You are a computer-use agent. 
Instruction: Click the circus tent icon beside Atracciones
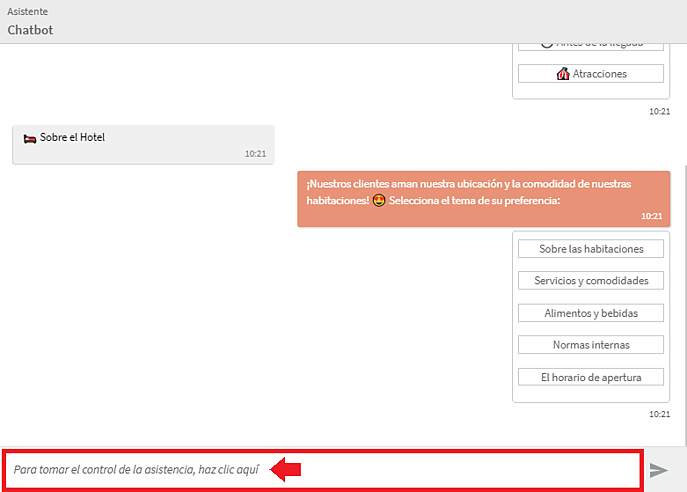tap(563, 74)
